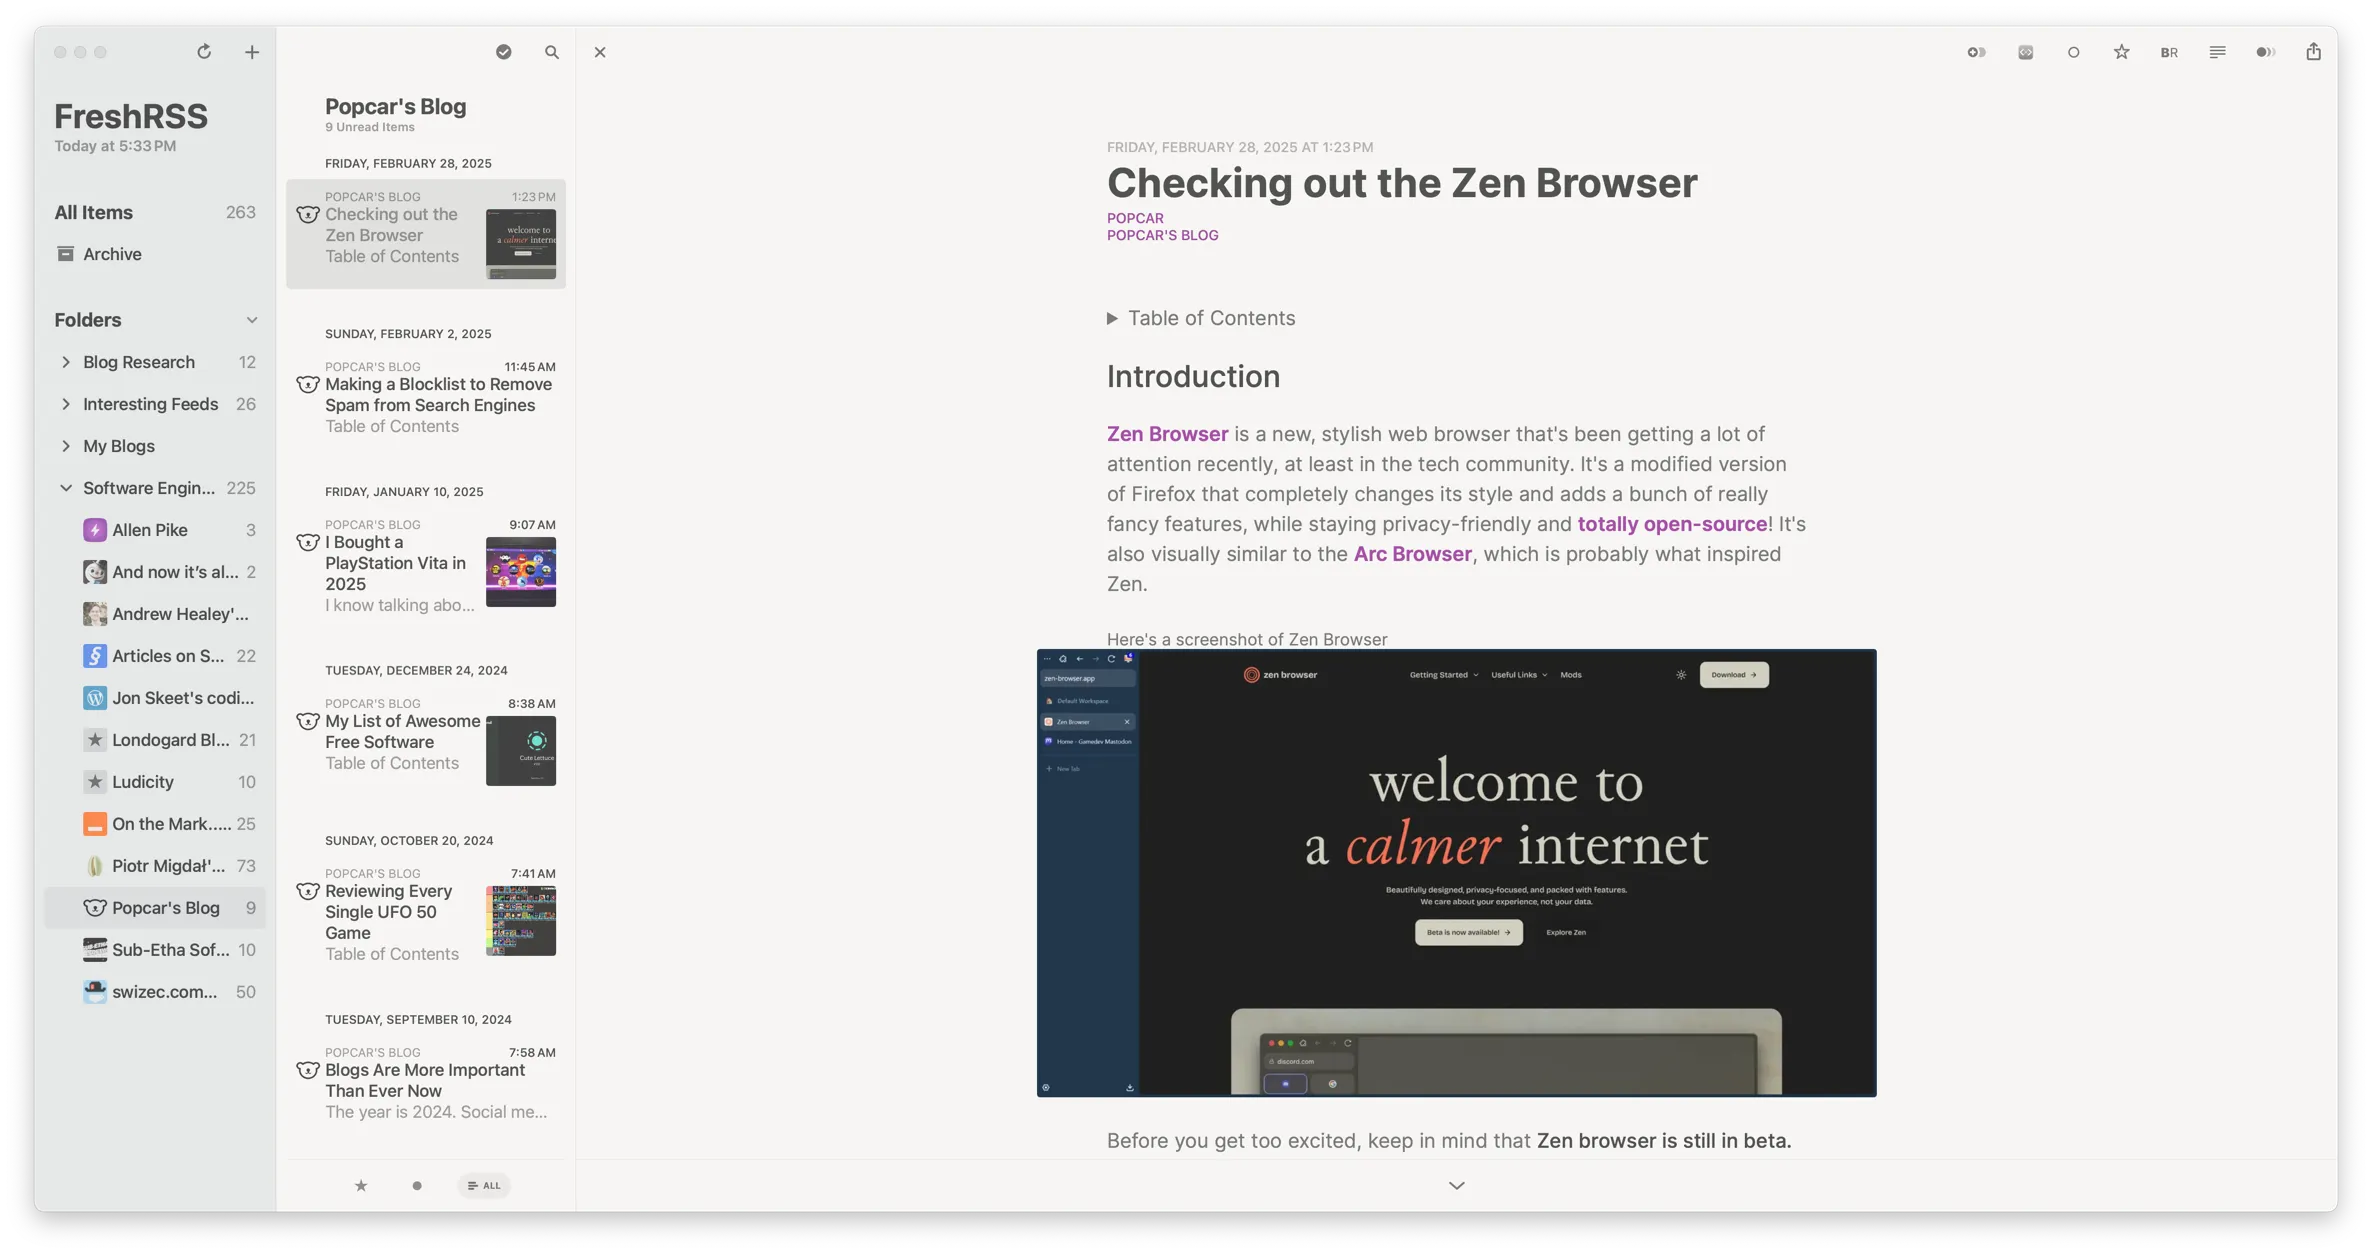Click the refresh feeds icon
This screenshot has width=2372, height=1254.
point(204,52)
